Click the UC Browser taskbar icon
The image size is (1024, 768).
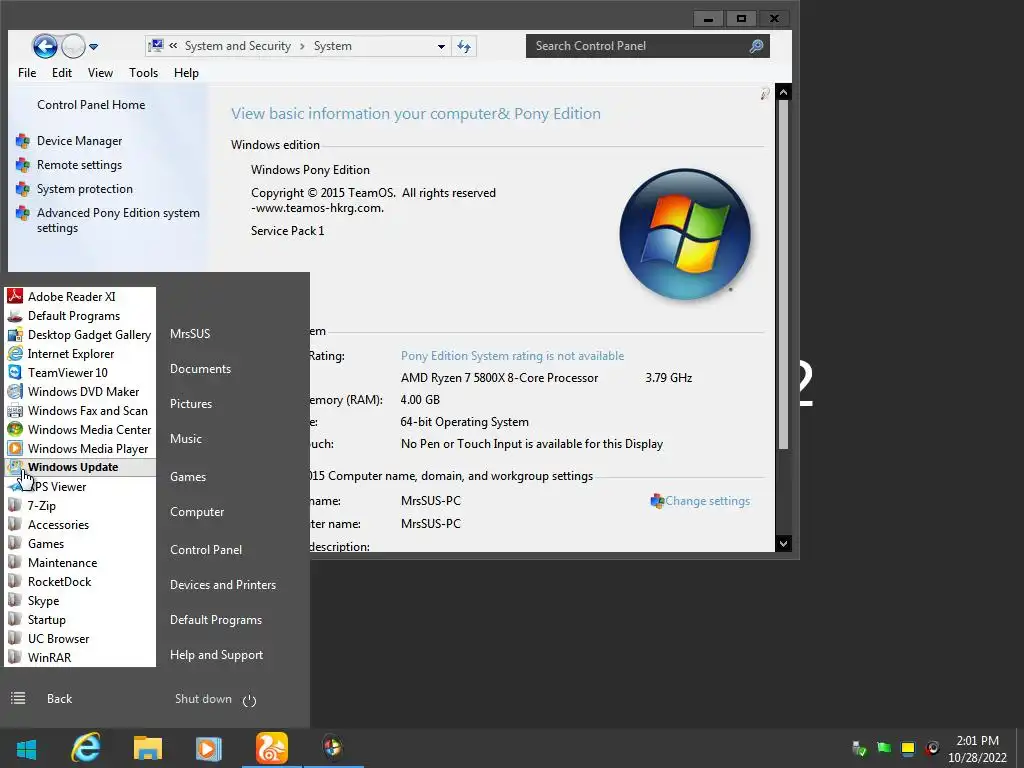coord(272,748)
